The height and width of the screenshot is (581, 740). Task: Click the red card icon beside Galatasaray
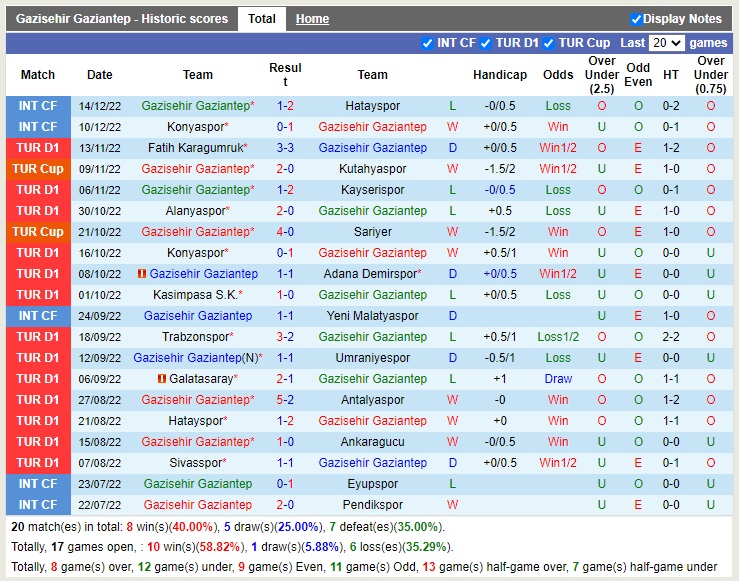(x=162, y=379)
